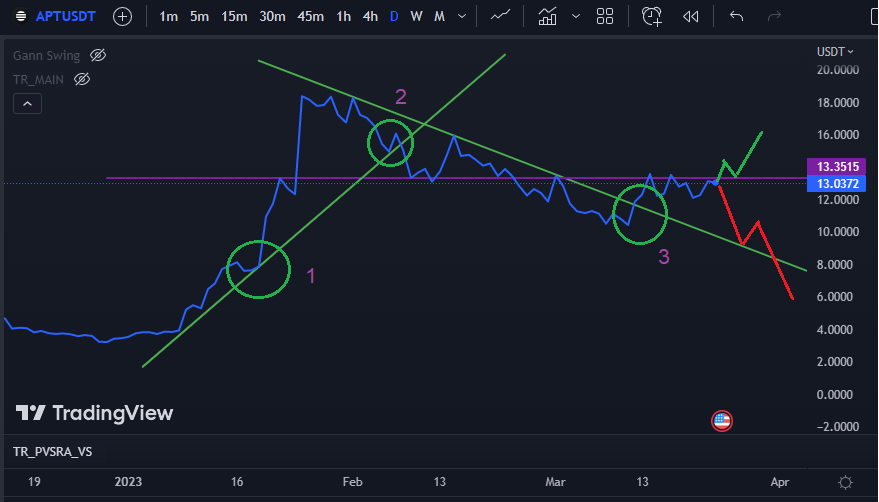Toggle visibility of the Gann Swing indicator
Screen dimensions: 879x502
(98, 55)
